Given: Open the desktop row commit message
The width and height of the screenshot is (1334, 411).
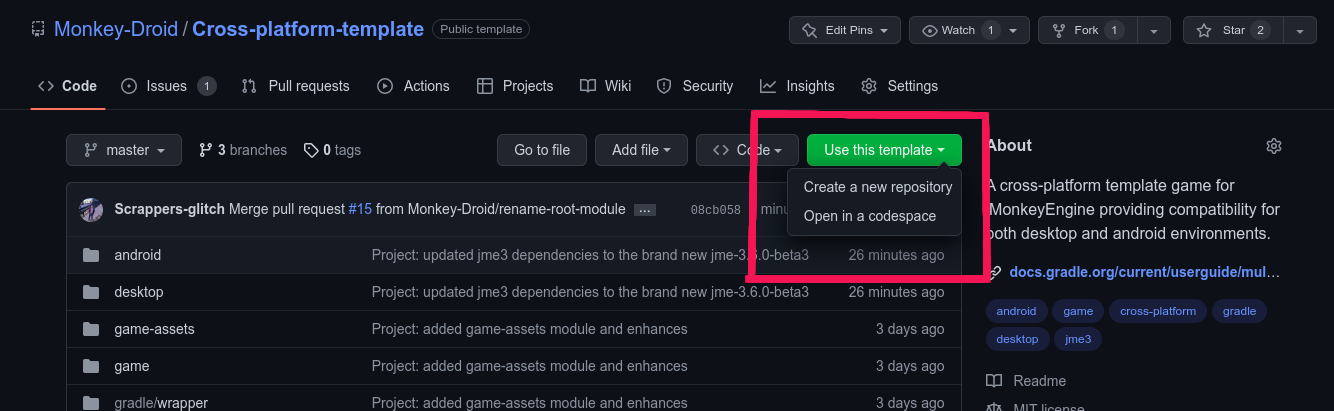Looking at the screenshot, I should 590,292.
